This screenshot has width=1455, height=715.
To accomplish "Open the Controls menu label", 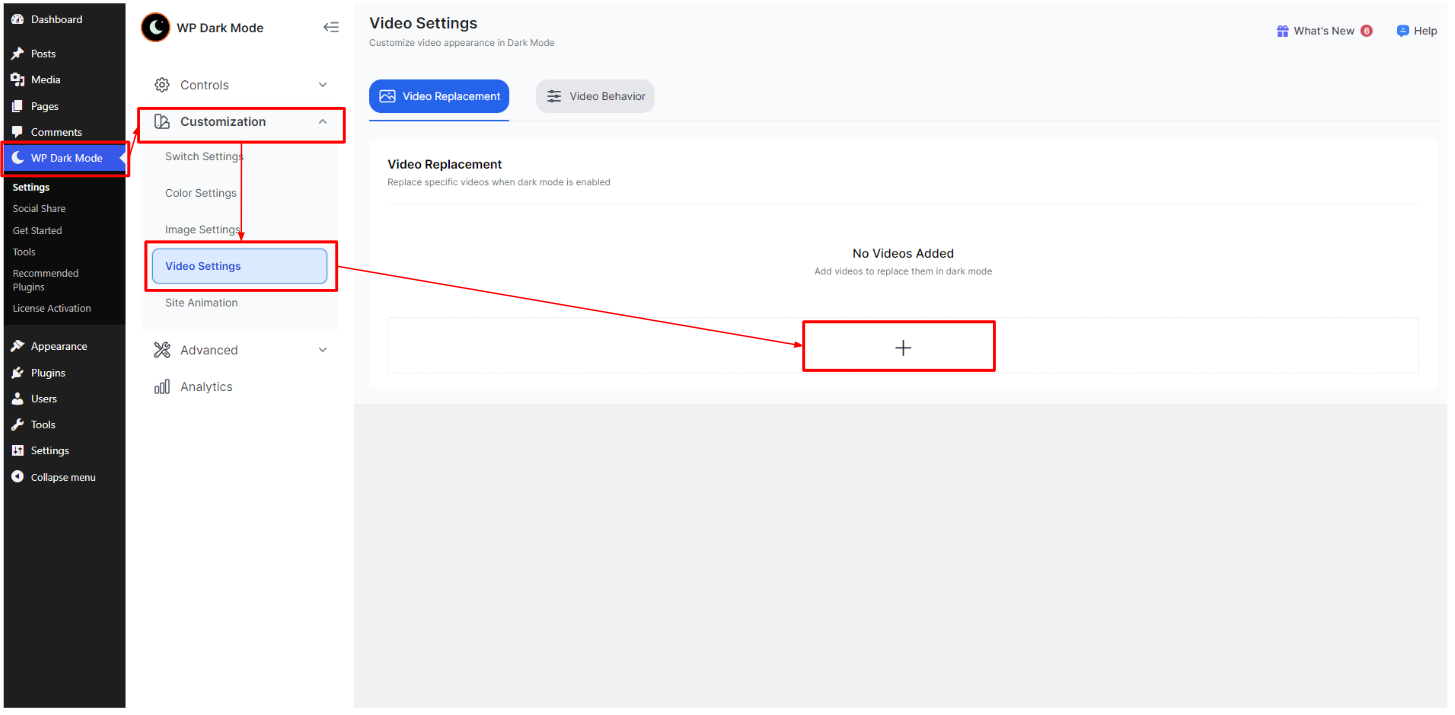I will [204, 85].
